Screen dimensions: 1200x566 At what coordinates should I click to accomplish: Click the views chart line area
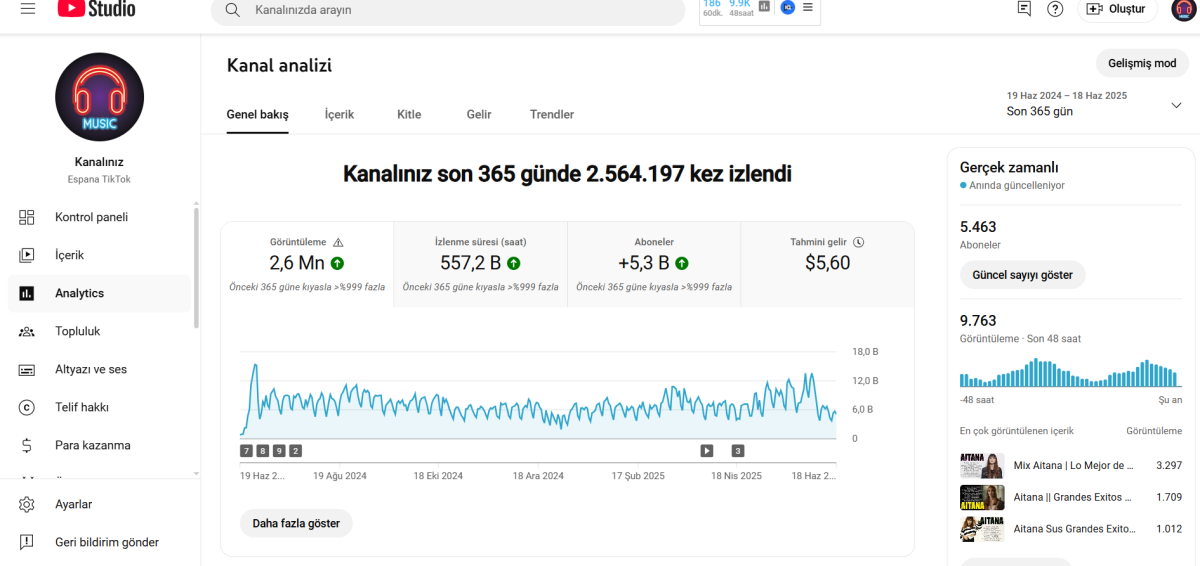click(x=538, y=397)
